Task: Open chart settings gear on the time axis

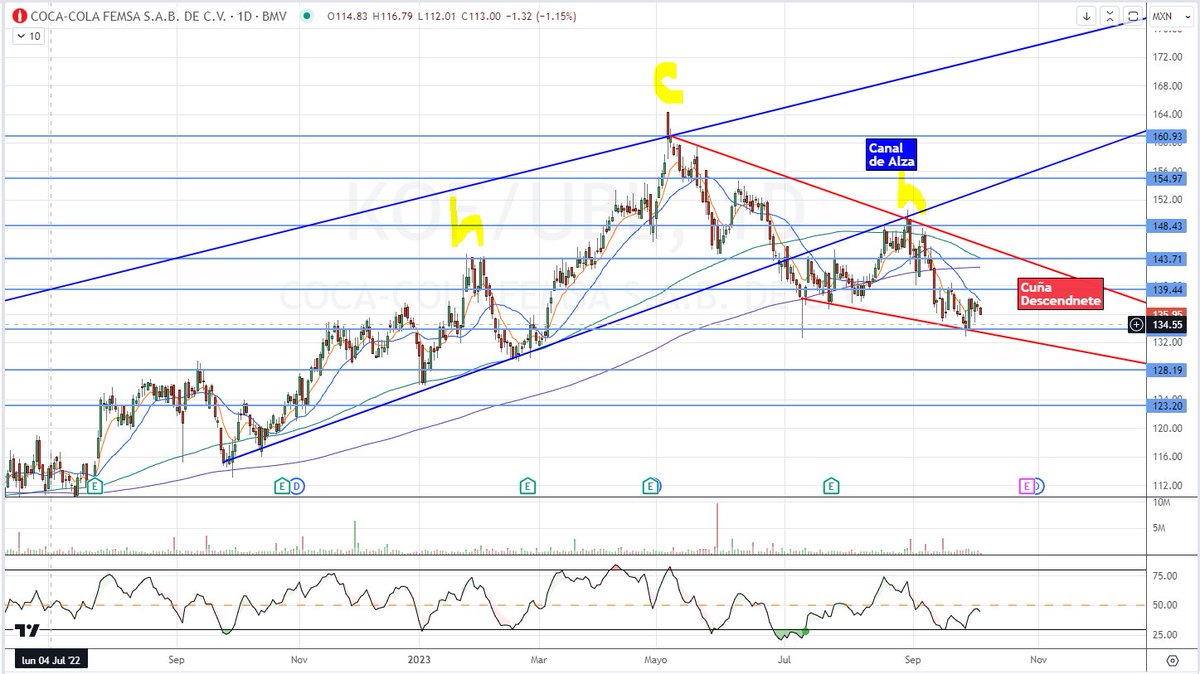Action: (x=1171, y=660)
